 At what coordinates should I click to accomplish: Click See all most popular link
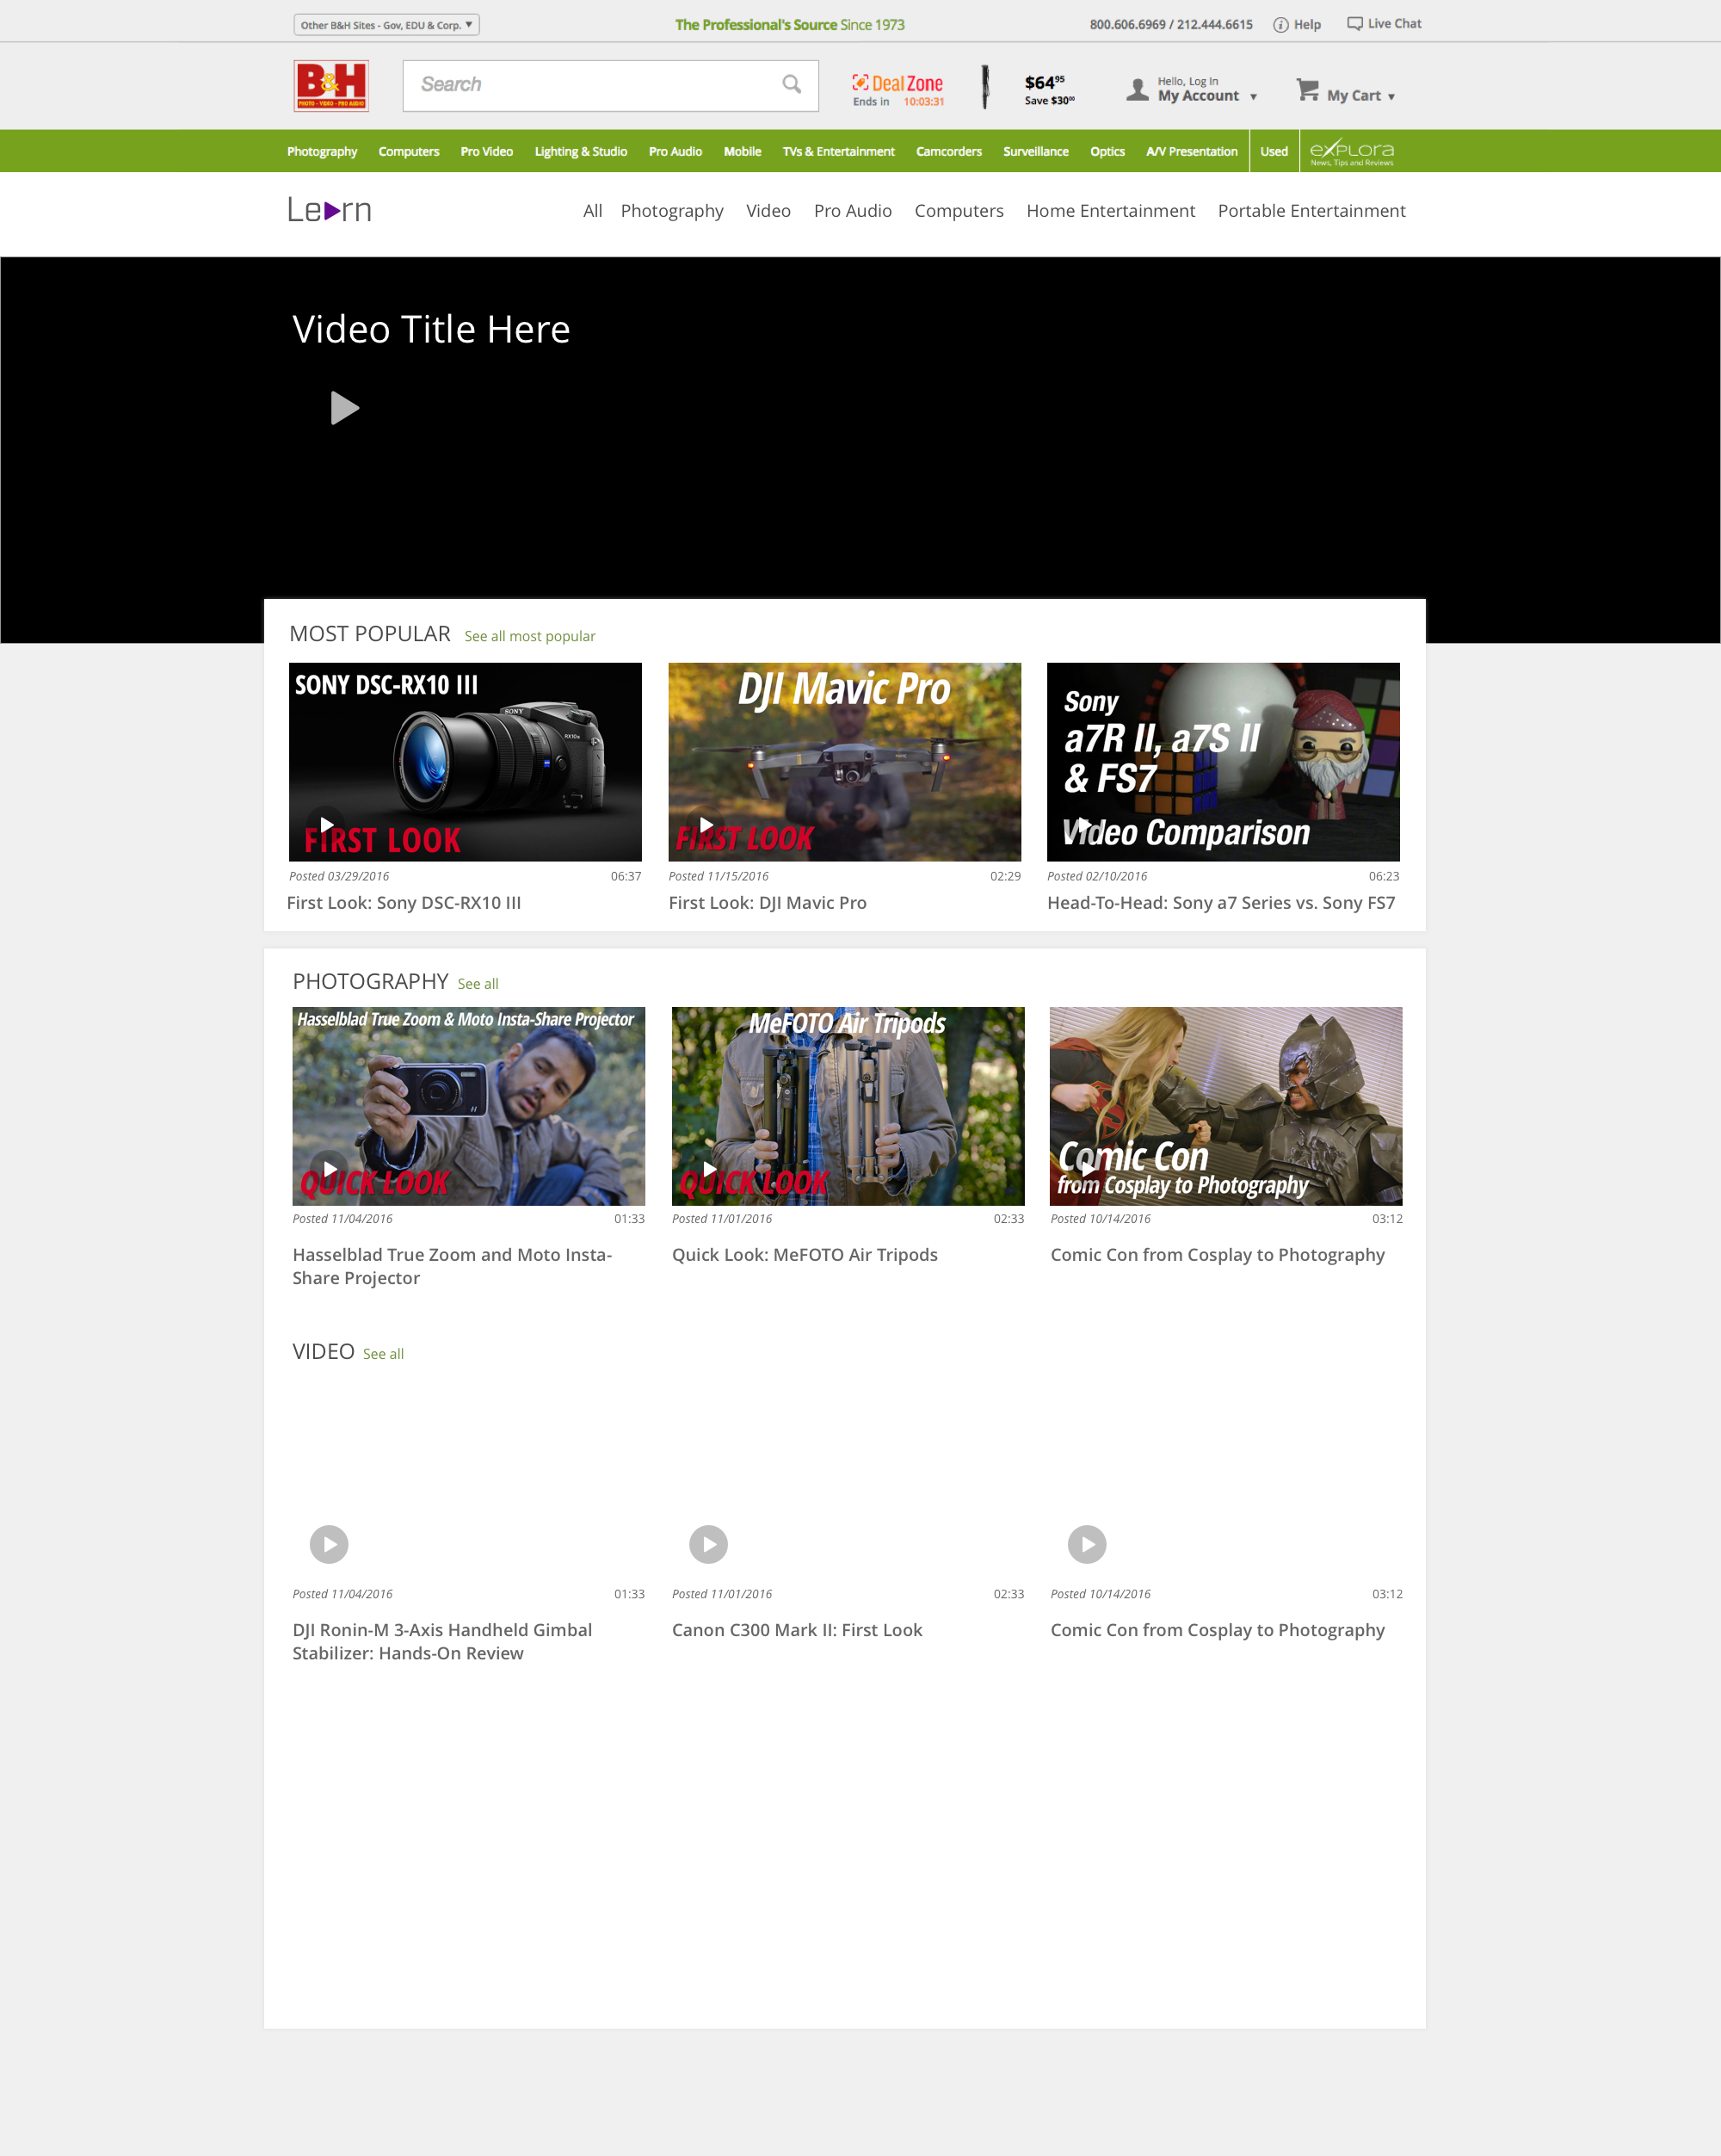530,636
